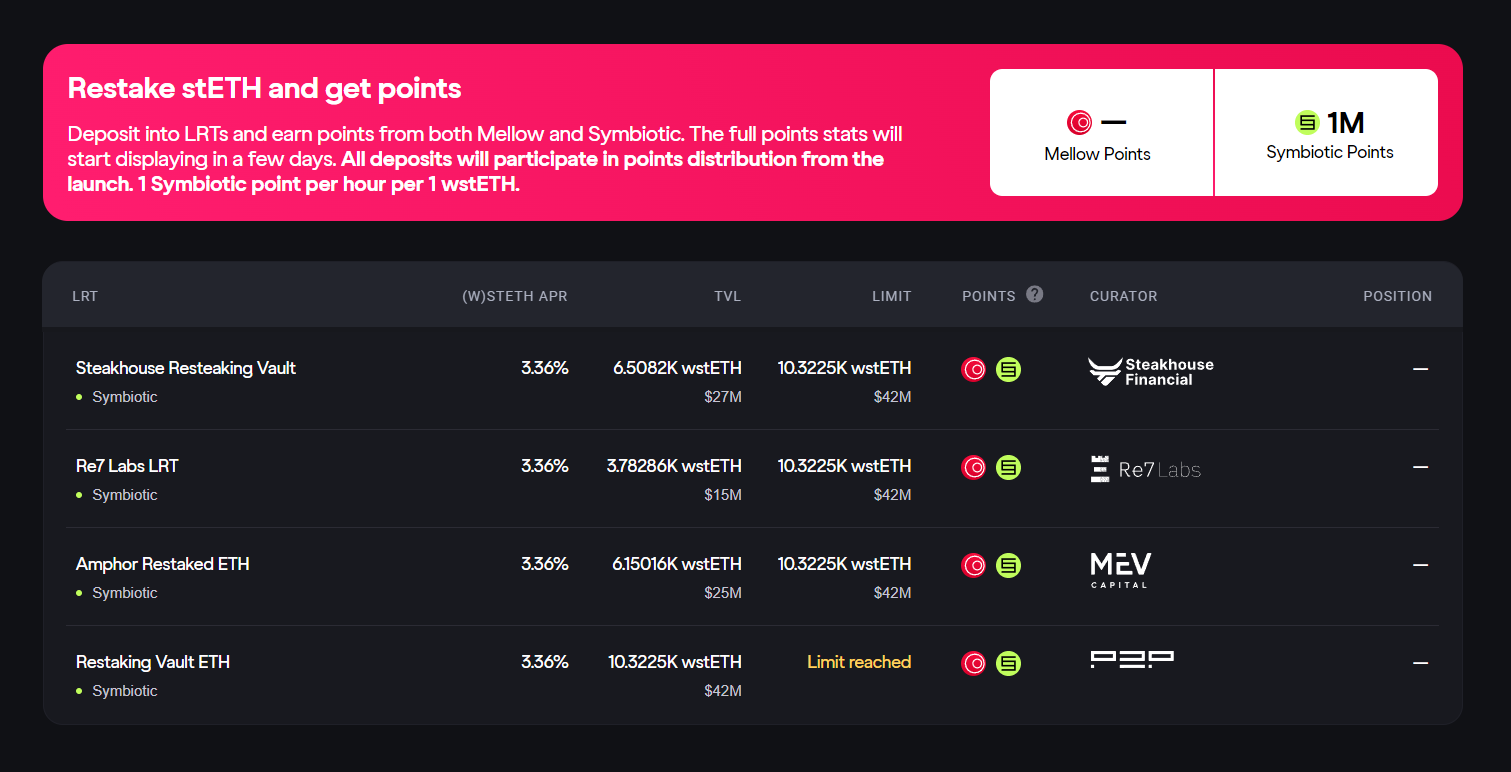The height and width of the screenshot is (772, 1511).
Task: Open the Re7 Labs LRT vault row
Action: click(x=127, y=465)
